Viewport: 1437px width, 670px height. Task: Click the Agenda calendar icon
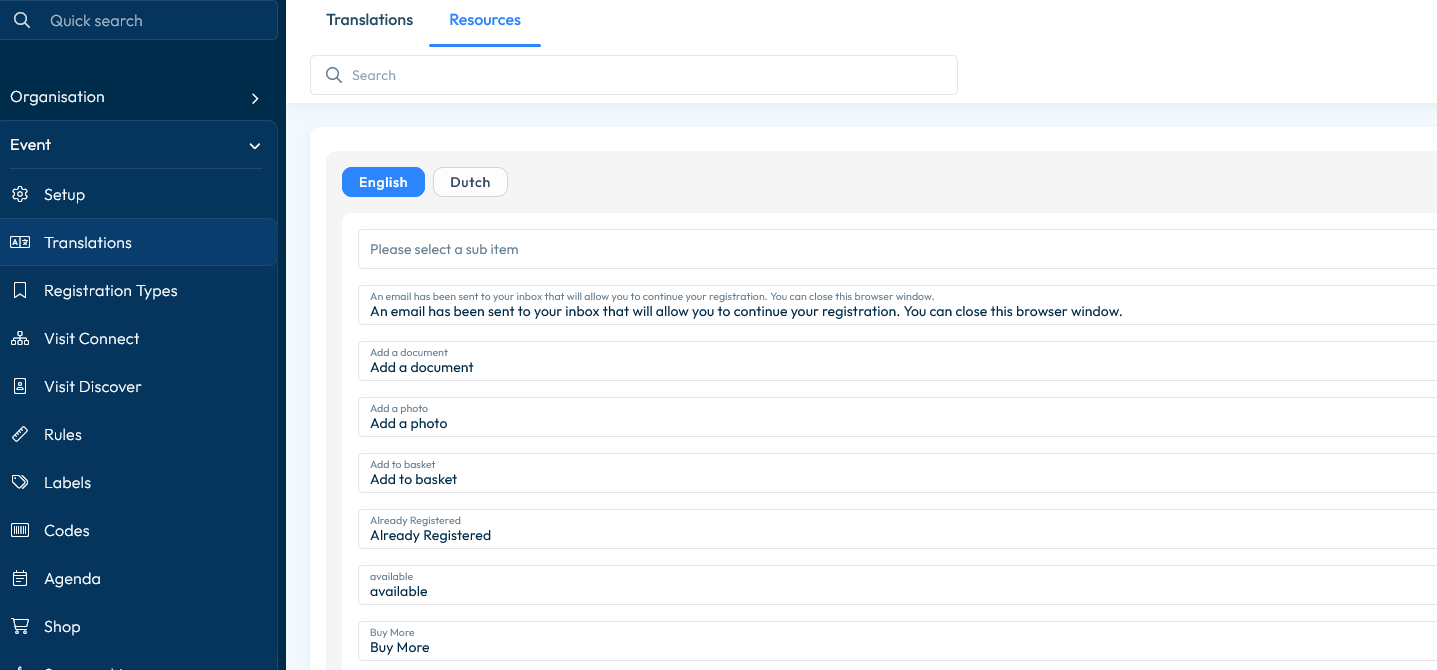pos(20,578)
